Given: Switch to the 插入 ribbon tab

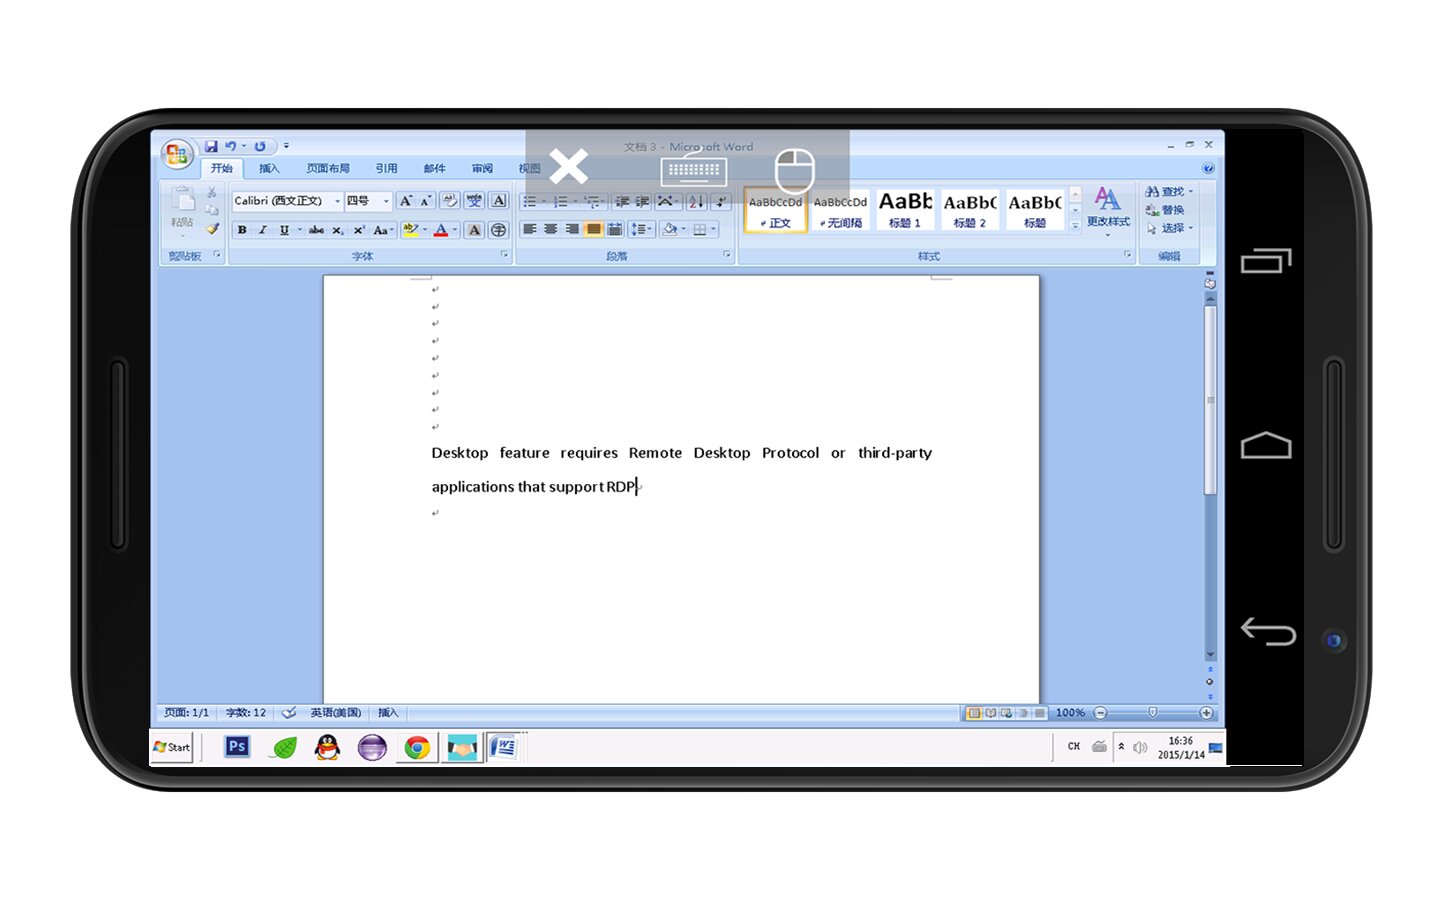Looking at the screenshot, I should click(269, 168).
